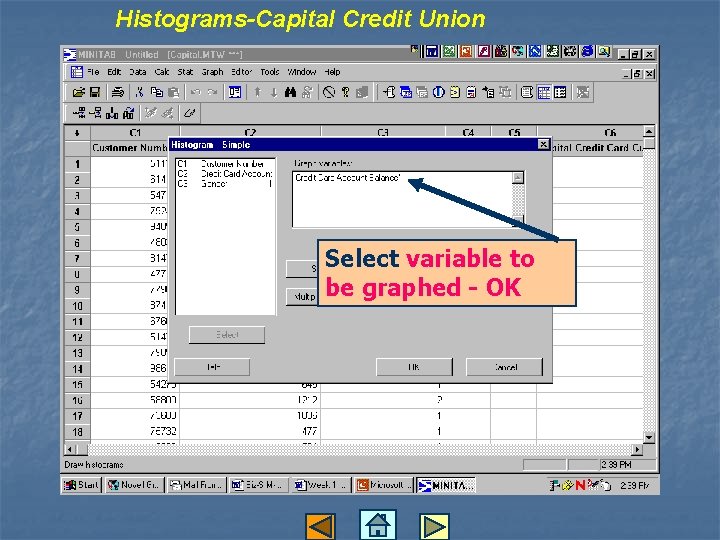
Task: Click the Multiple Graphs button in dialog
Action: [302, 297]
